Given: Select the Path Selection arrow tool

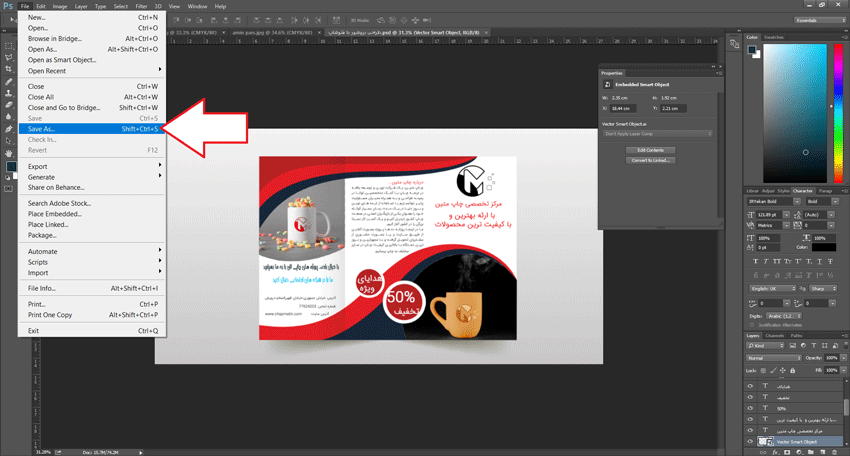Looking at the screenshot, I should [8, 141].
